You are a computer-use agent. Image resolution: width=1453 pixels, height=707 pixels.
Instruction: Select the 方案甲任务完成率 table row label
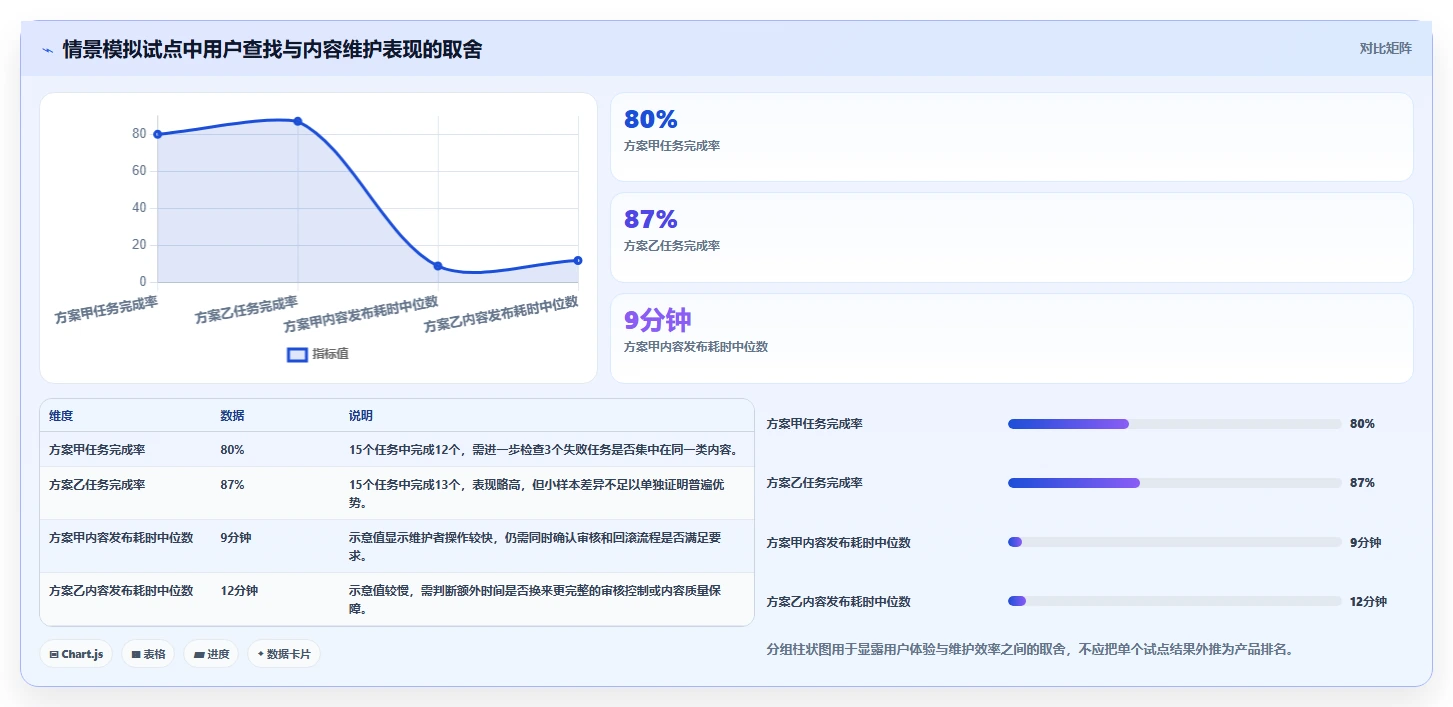(97, 450)
